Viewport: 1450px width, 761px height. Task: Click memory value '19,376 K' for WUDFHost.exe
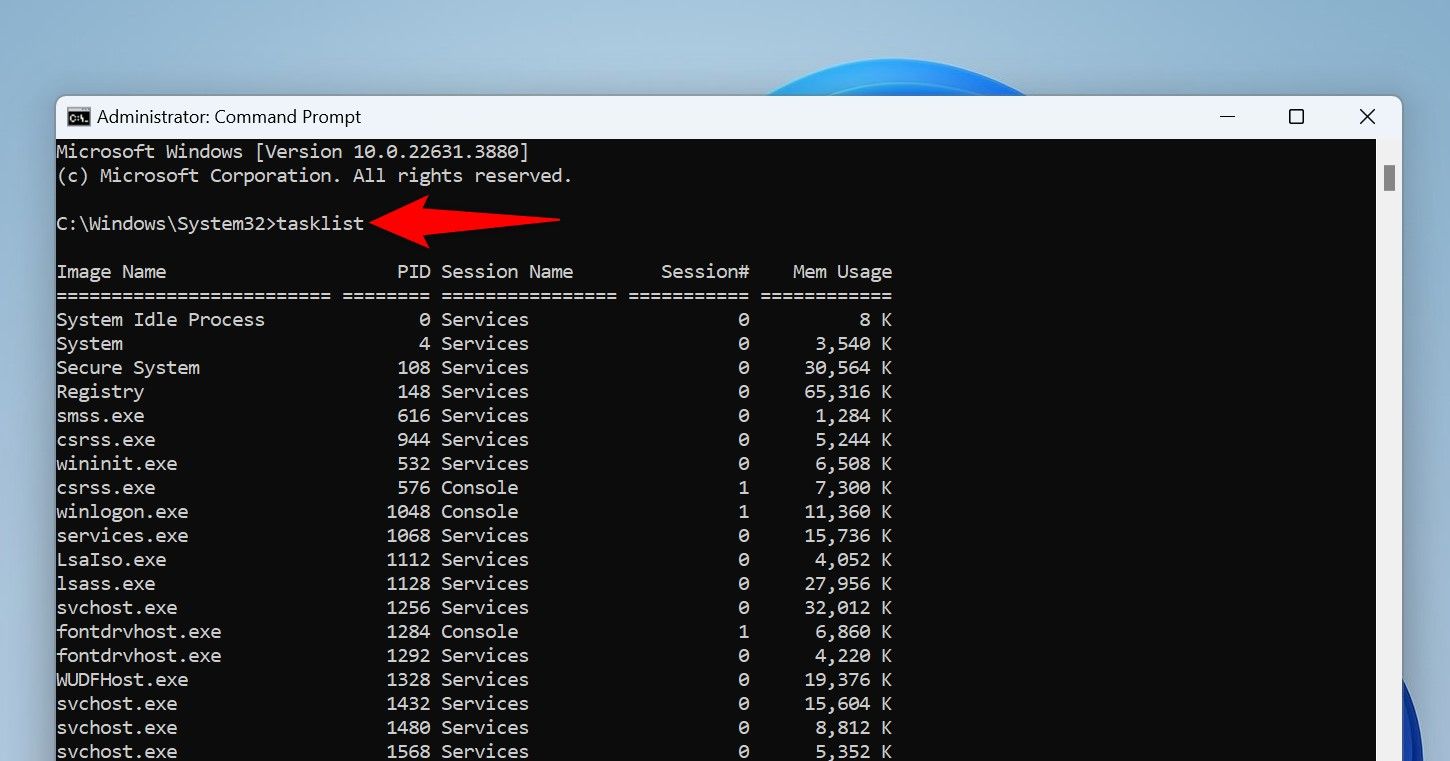point(848,680)
